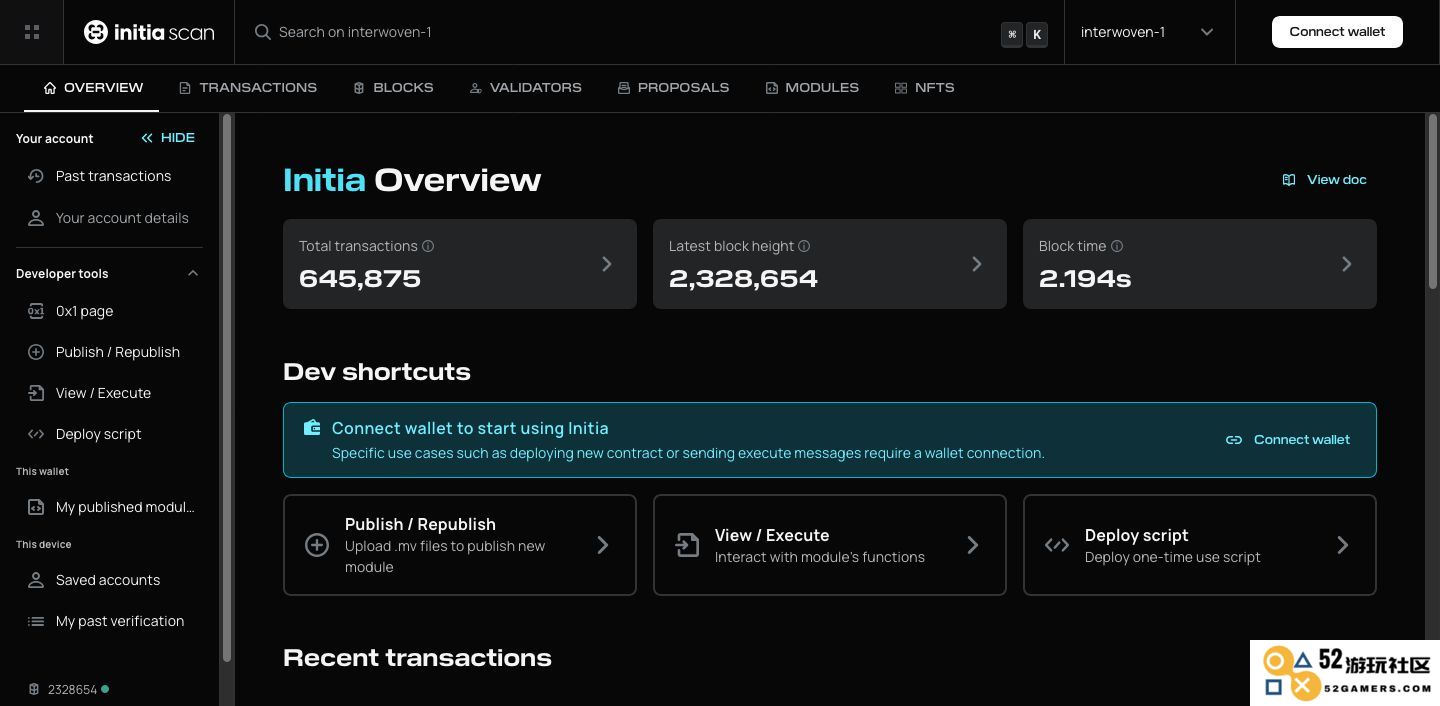Open the Blocks tab
This screenshot has height=706, width=1440.
[x=393, y=88]
